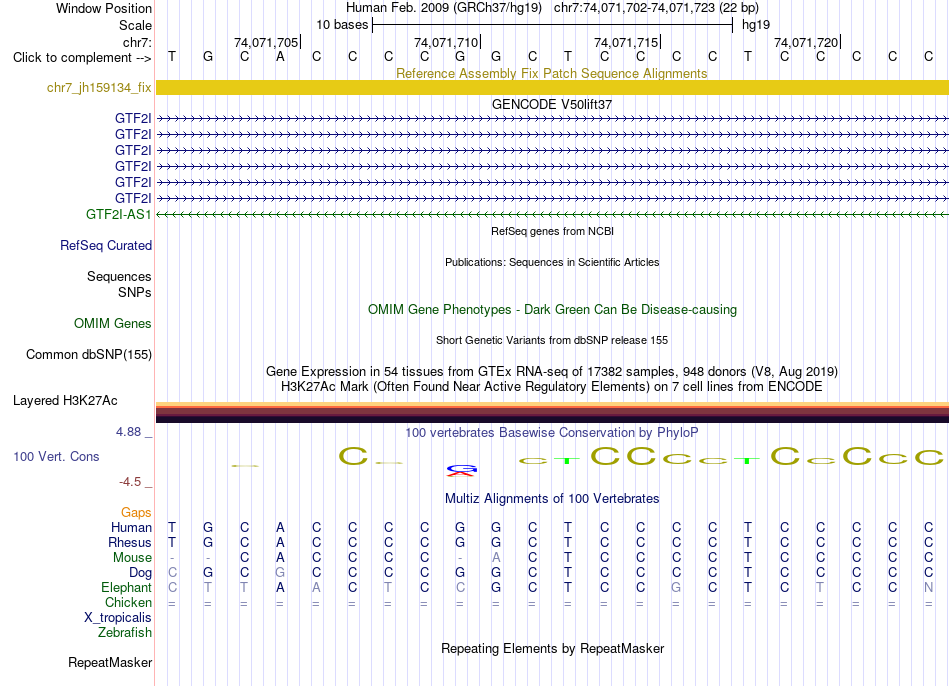
Task: Select the Elephant alignment row label
Action: coord(126,588)
